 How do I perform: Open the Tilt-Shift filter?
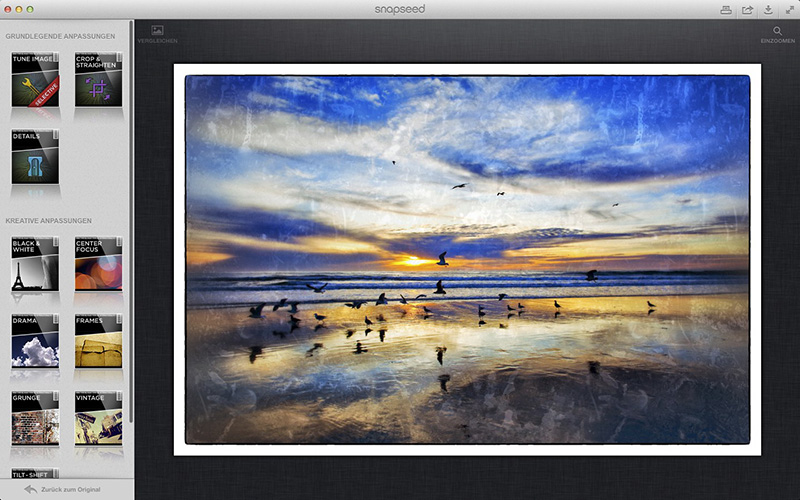pos(35,473)
